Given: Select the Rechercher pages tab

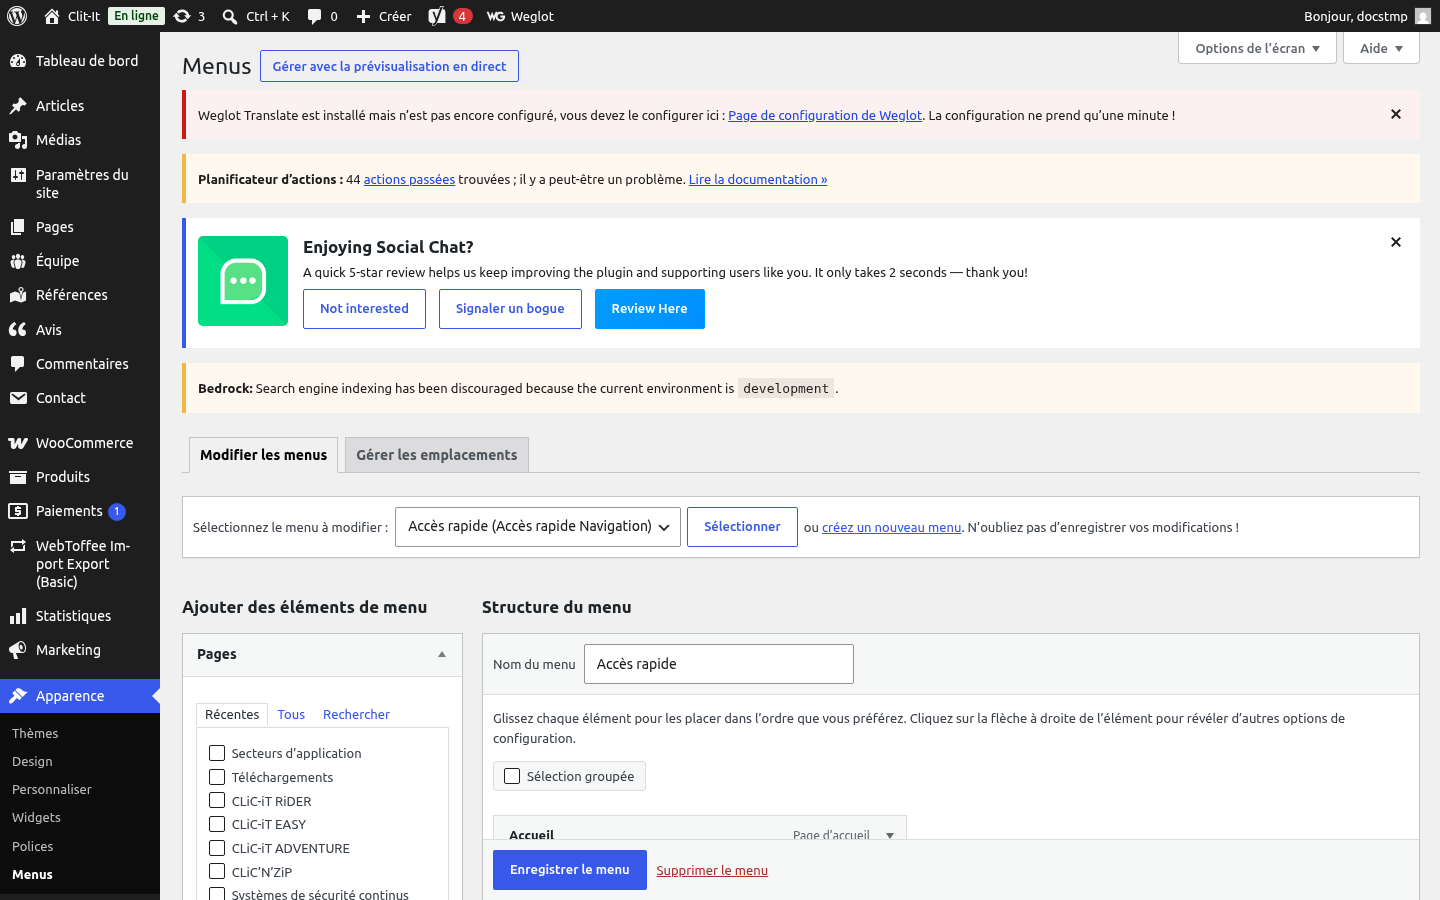Looking at the screenshot, I should click(356, 714).
